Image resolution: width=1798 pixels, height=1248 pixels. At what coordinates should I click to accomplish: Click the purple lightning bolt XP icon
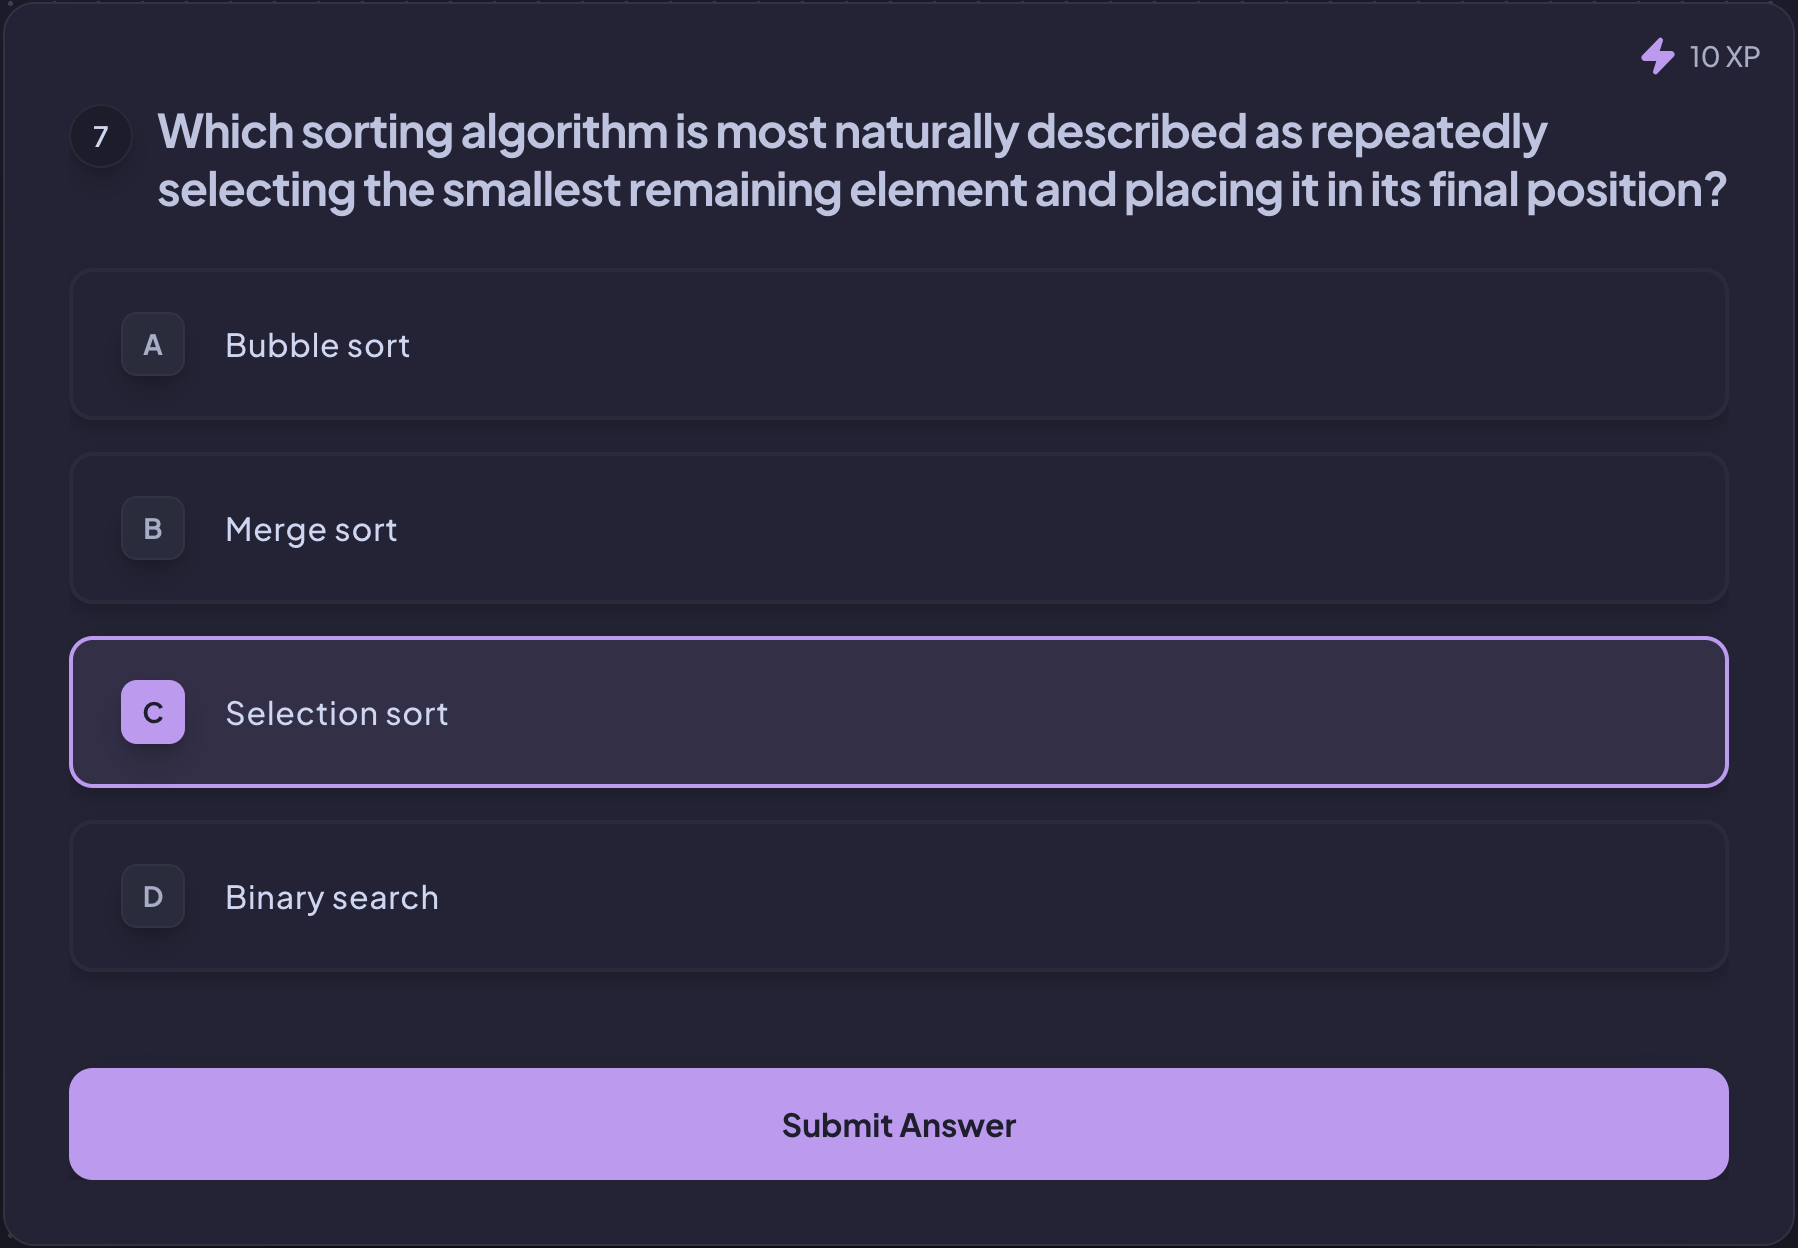(1657, 56)
